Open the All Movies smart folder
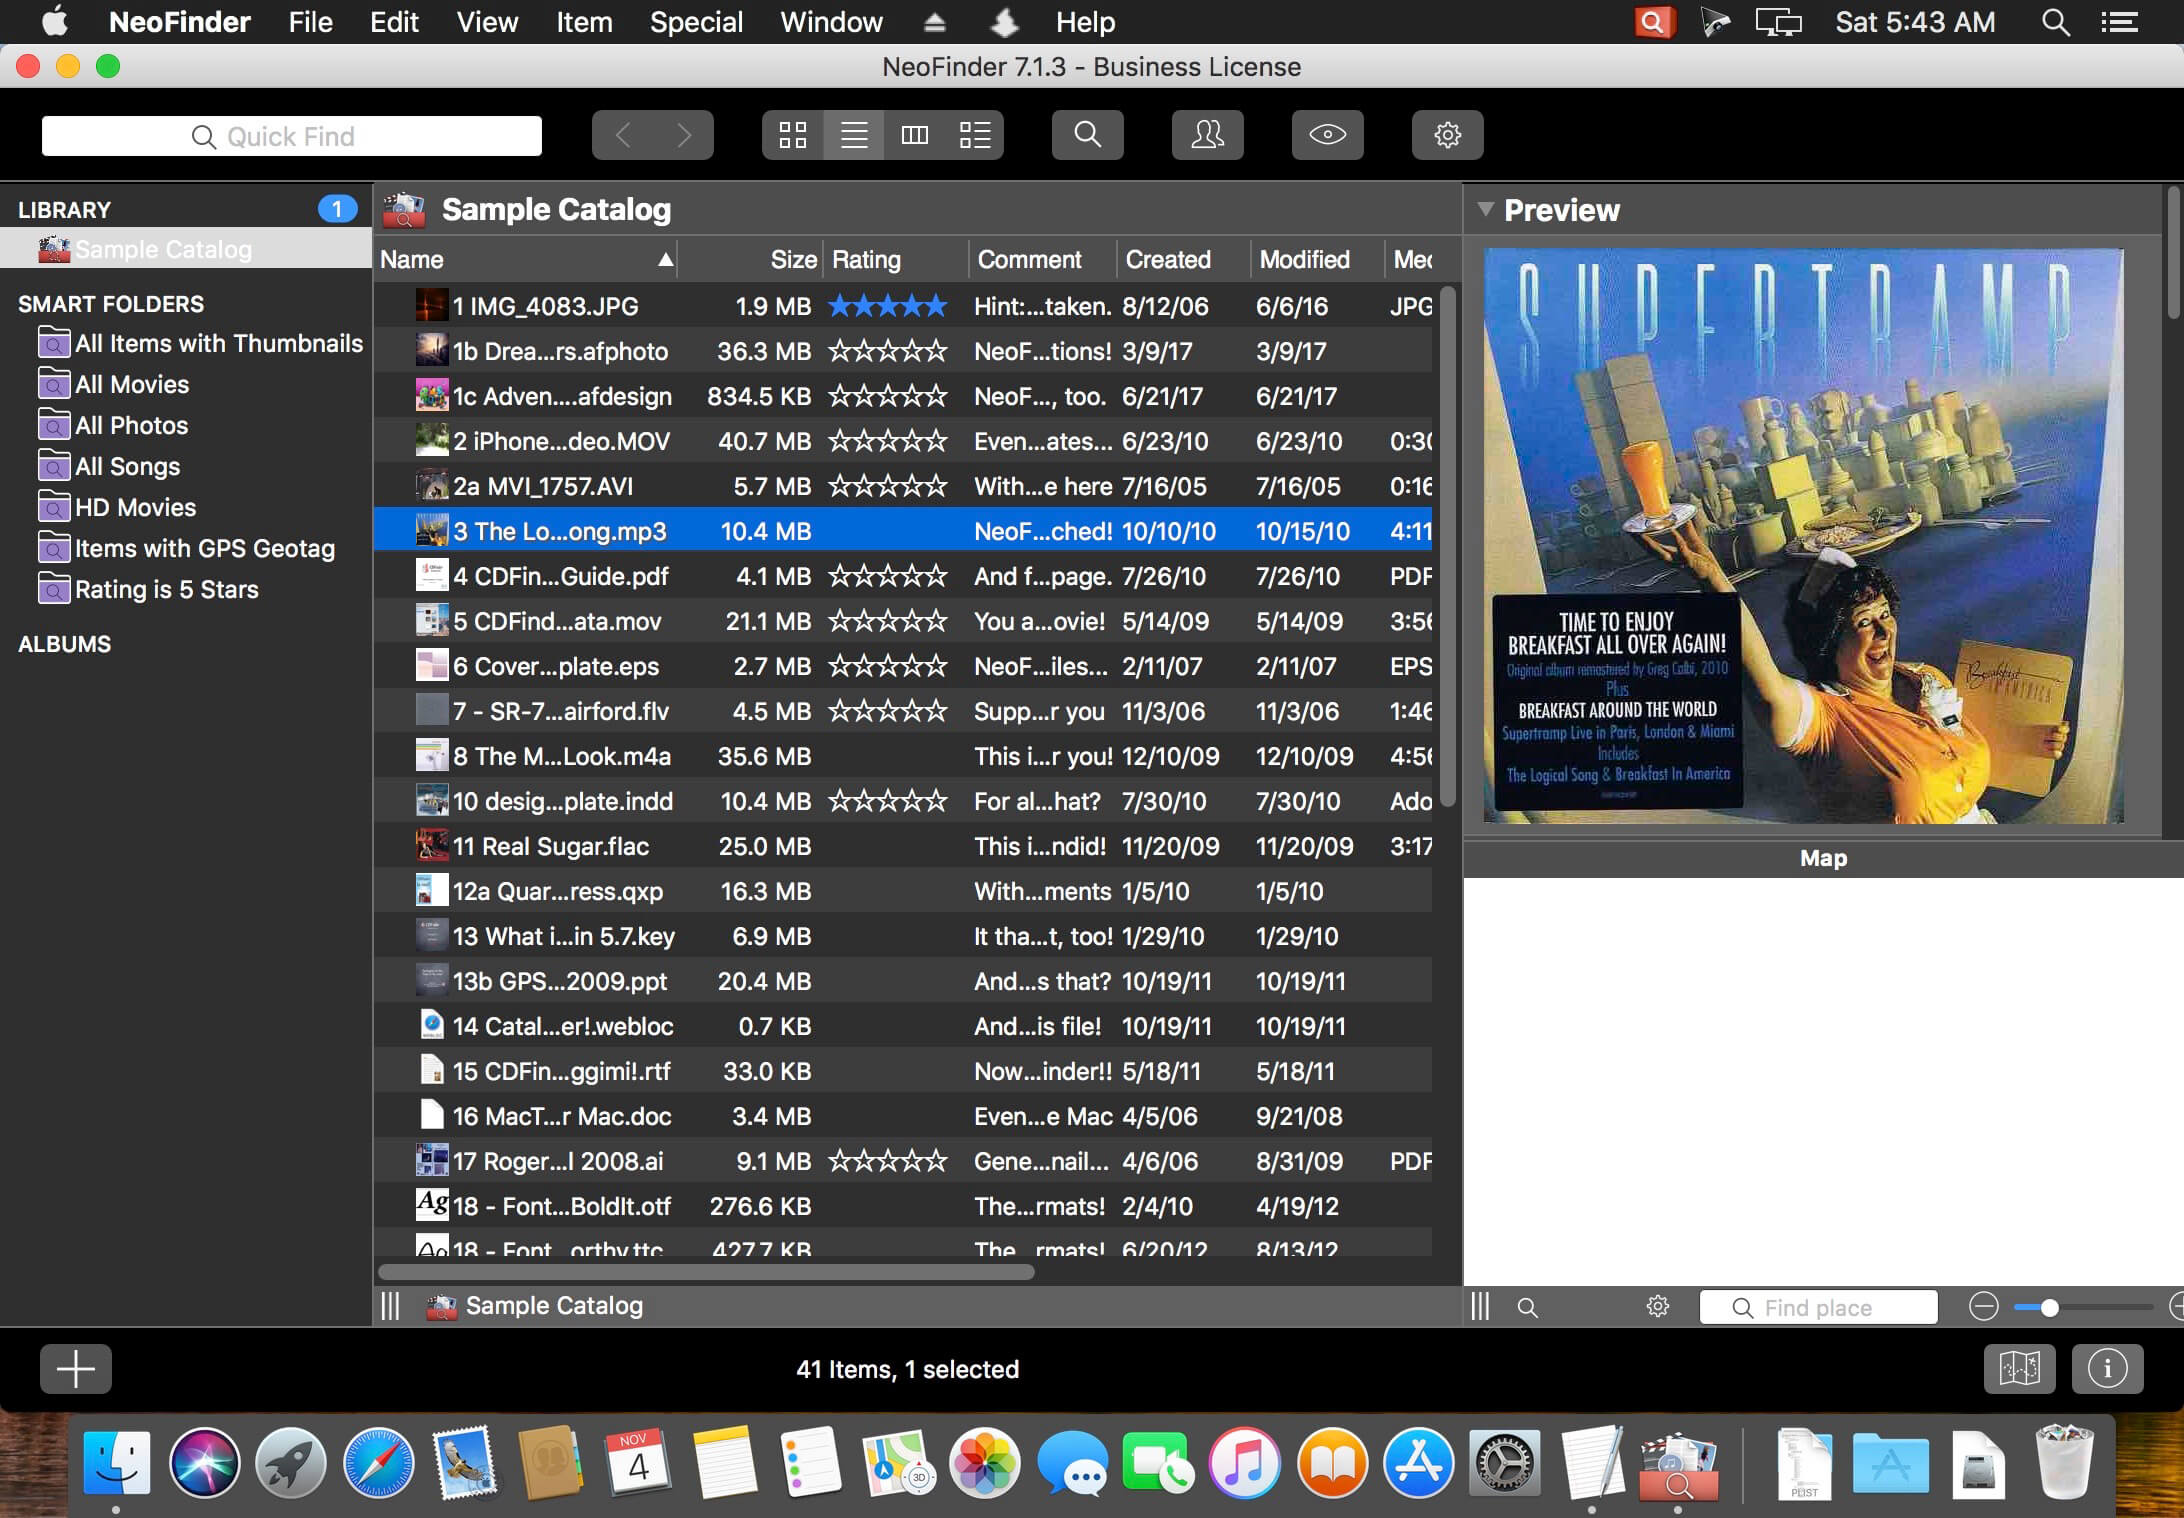This screenshot has height=1518, width=2184. coord(131,384)
